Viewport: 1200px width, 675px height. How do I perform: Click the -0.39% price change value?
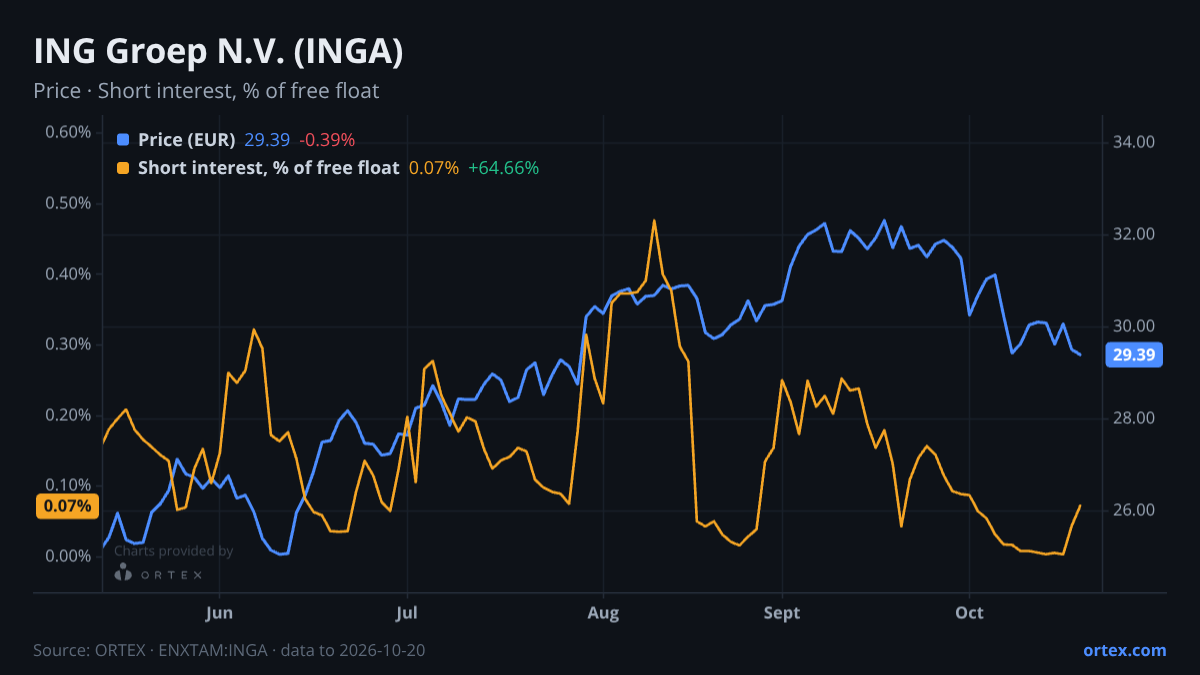point(327,140)
